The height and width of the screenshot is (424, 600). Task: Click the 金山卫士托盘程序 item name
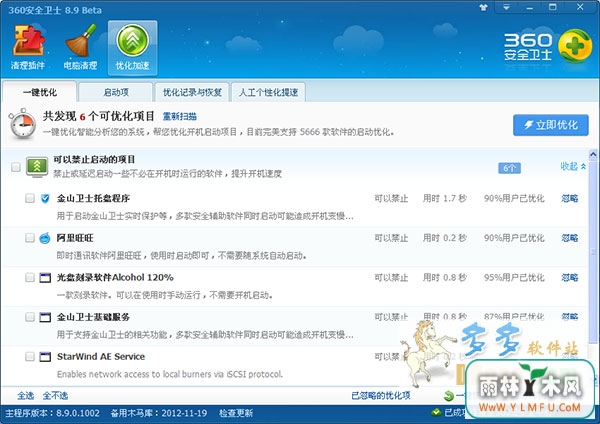93,198
